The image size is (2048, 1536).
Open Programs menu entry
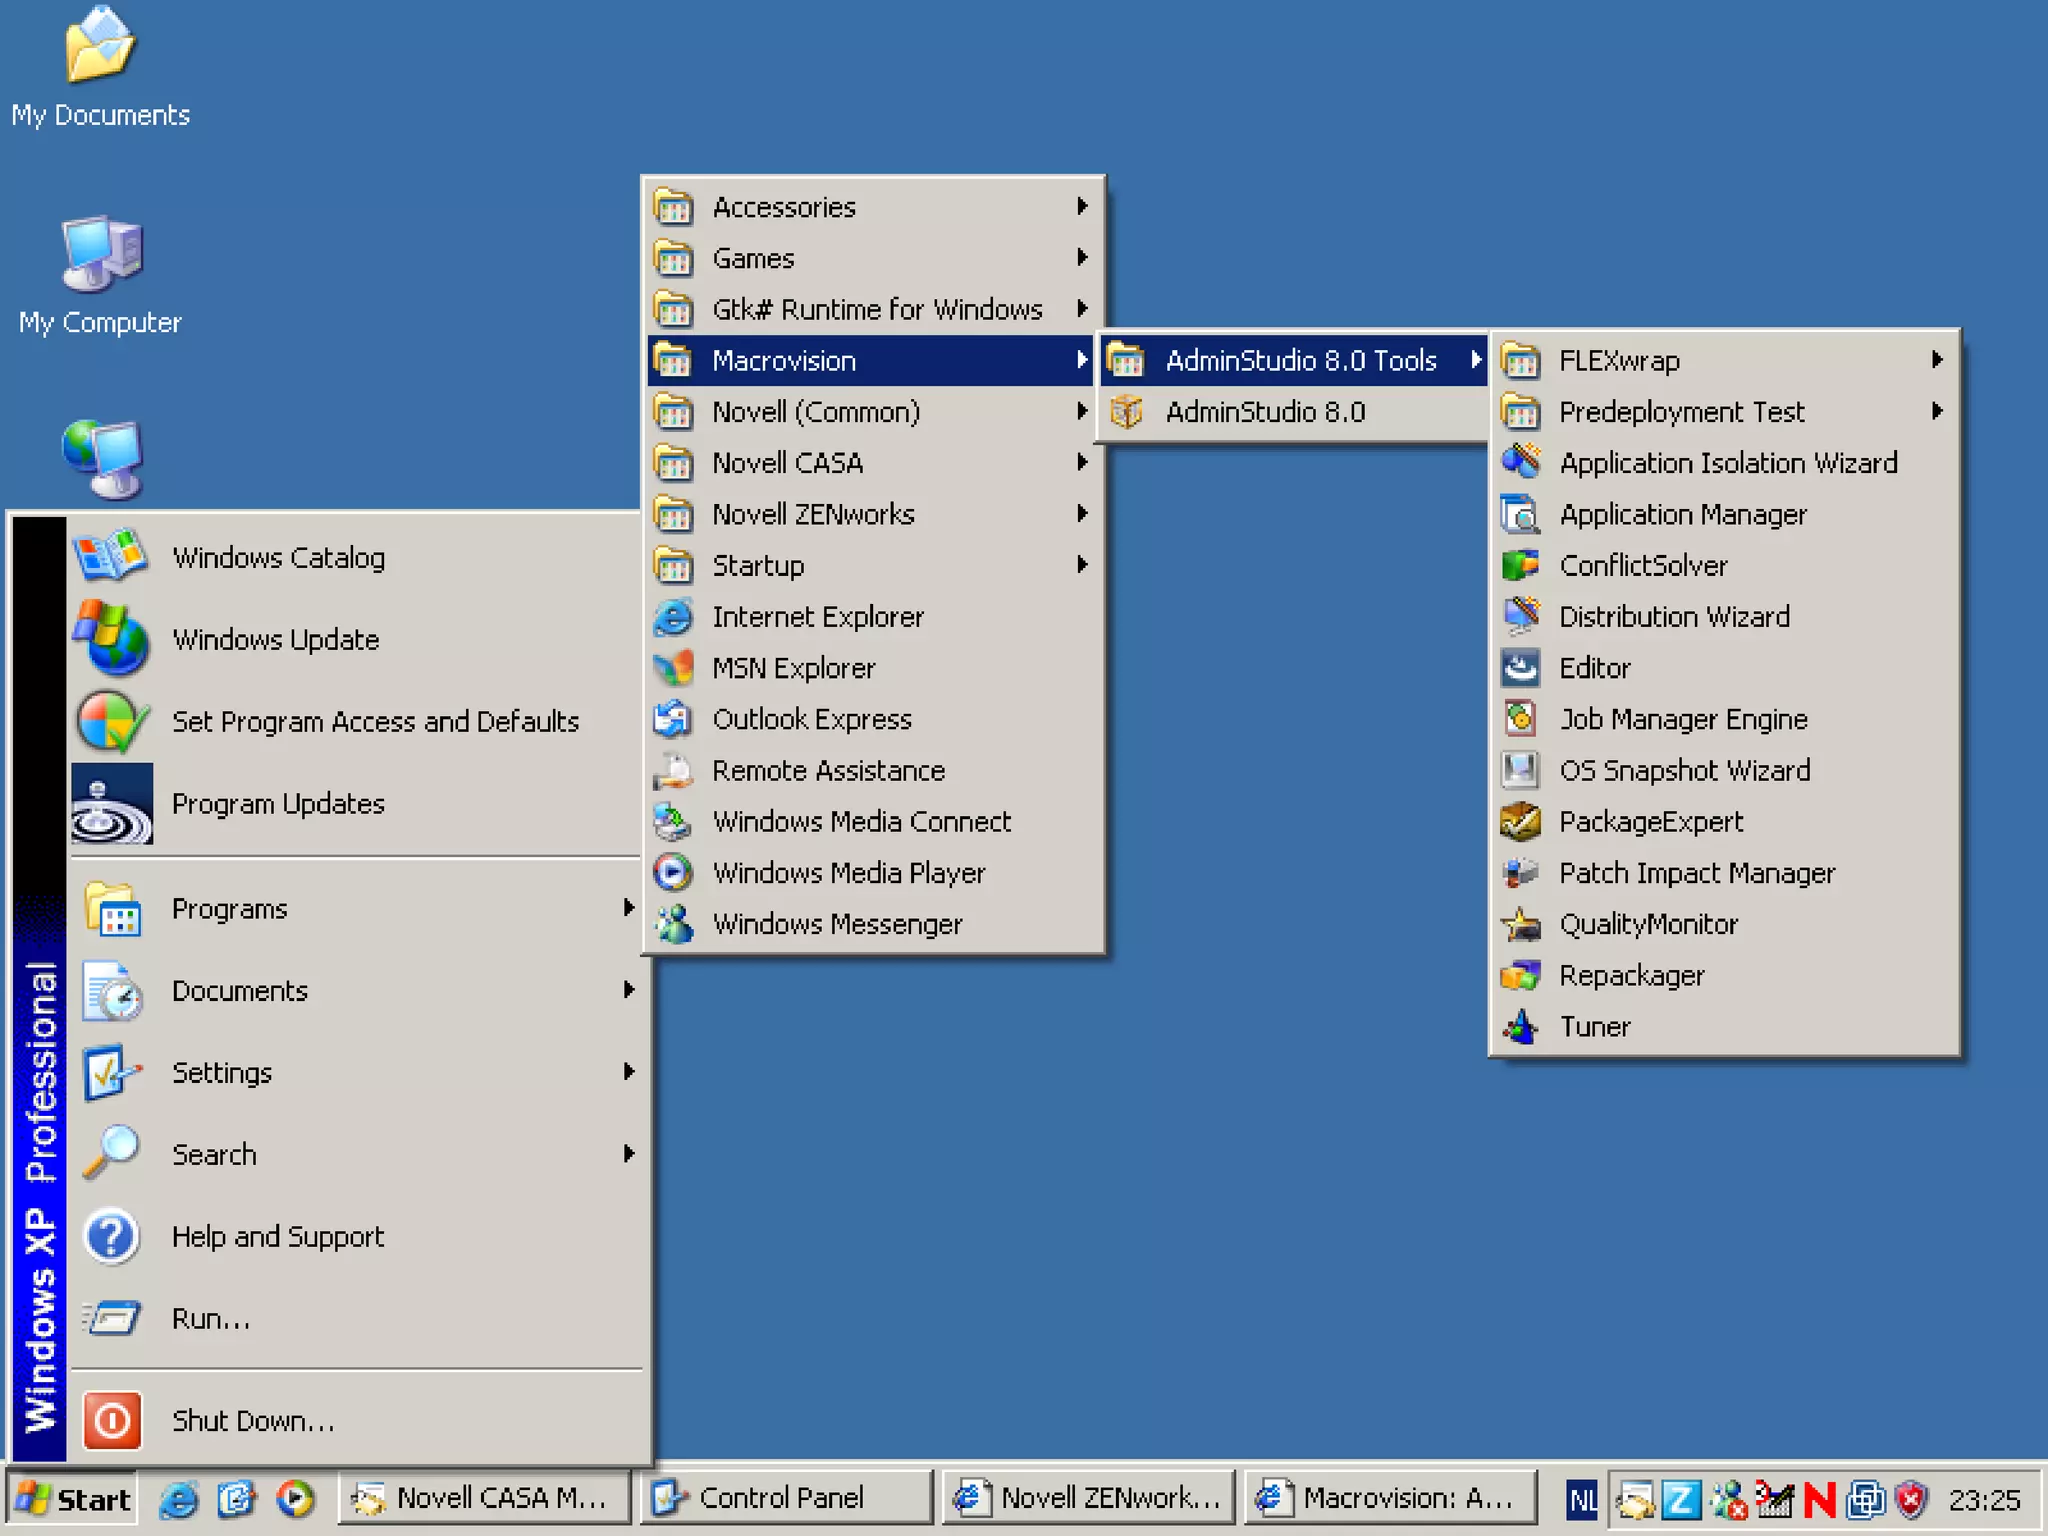(x=356, y=908)
